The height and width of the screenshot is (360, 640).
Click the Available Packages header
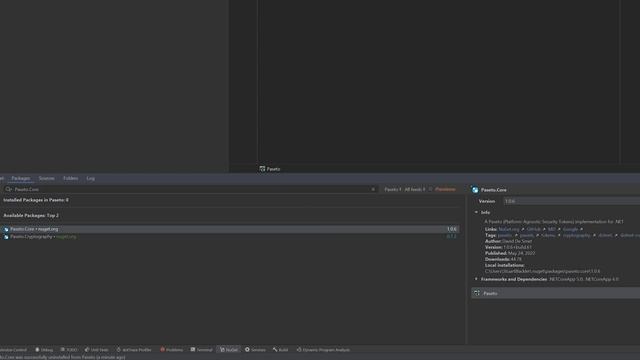31,216
